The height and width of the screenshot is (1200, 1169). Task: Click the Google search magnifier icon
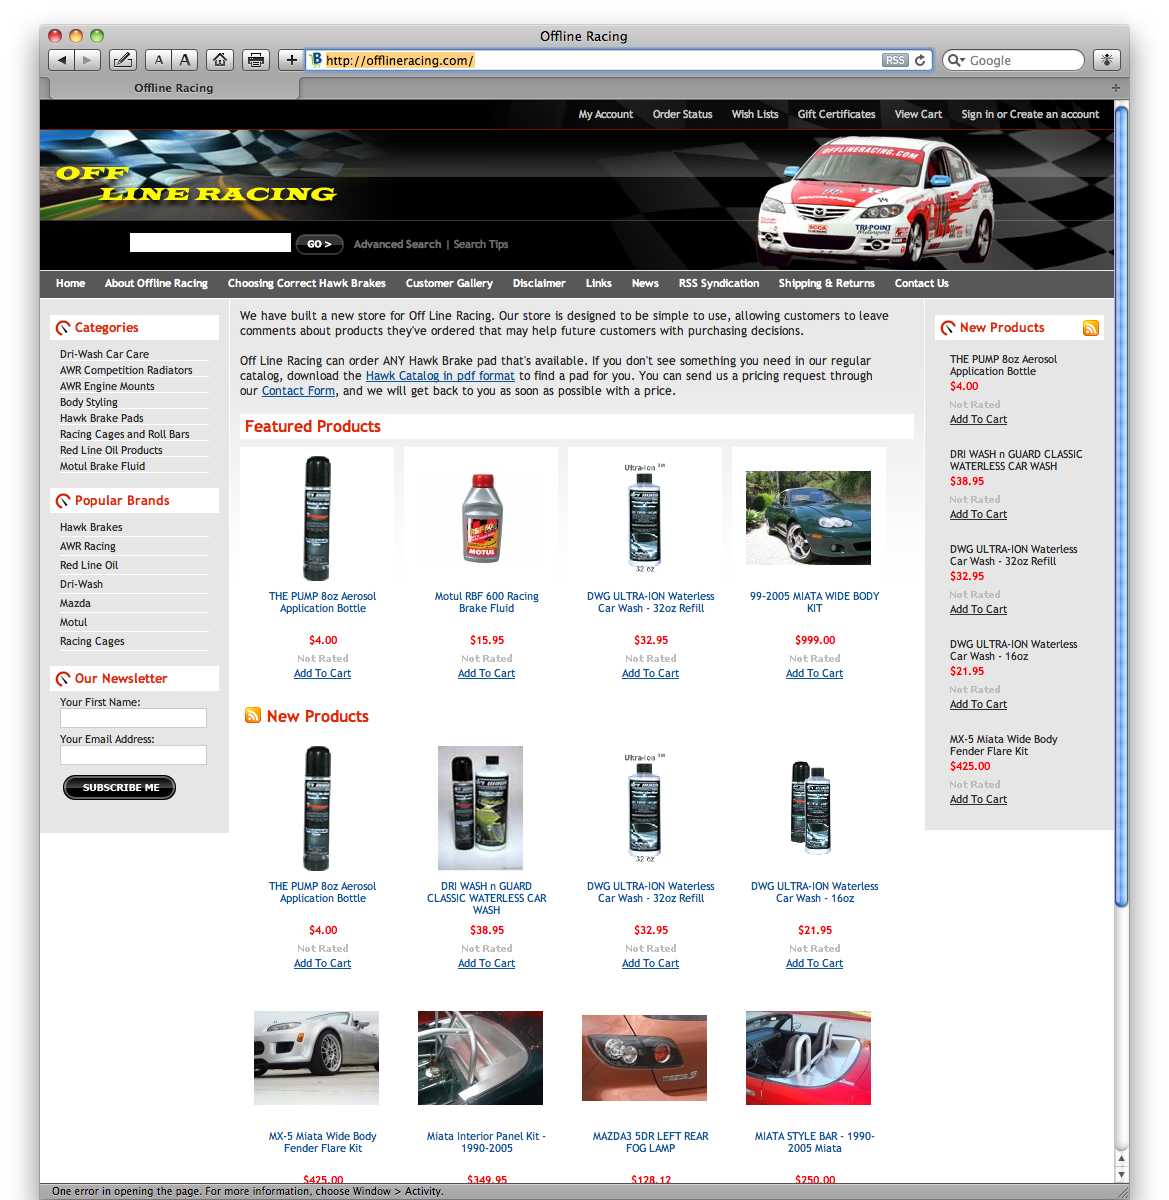click(x=956, y=60)
